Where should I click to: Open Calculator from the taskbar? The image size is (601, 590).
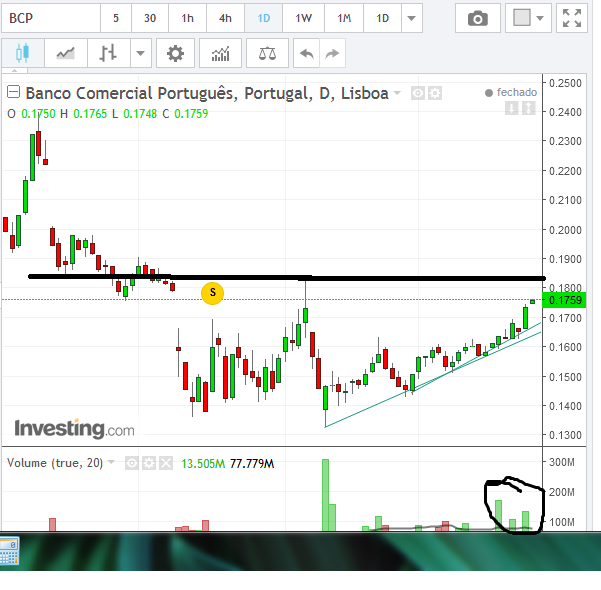[9, 551]
